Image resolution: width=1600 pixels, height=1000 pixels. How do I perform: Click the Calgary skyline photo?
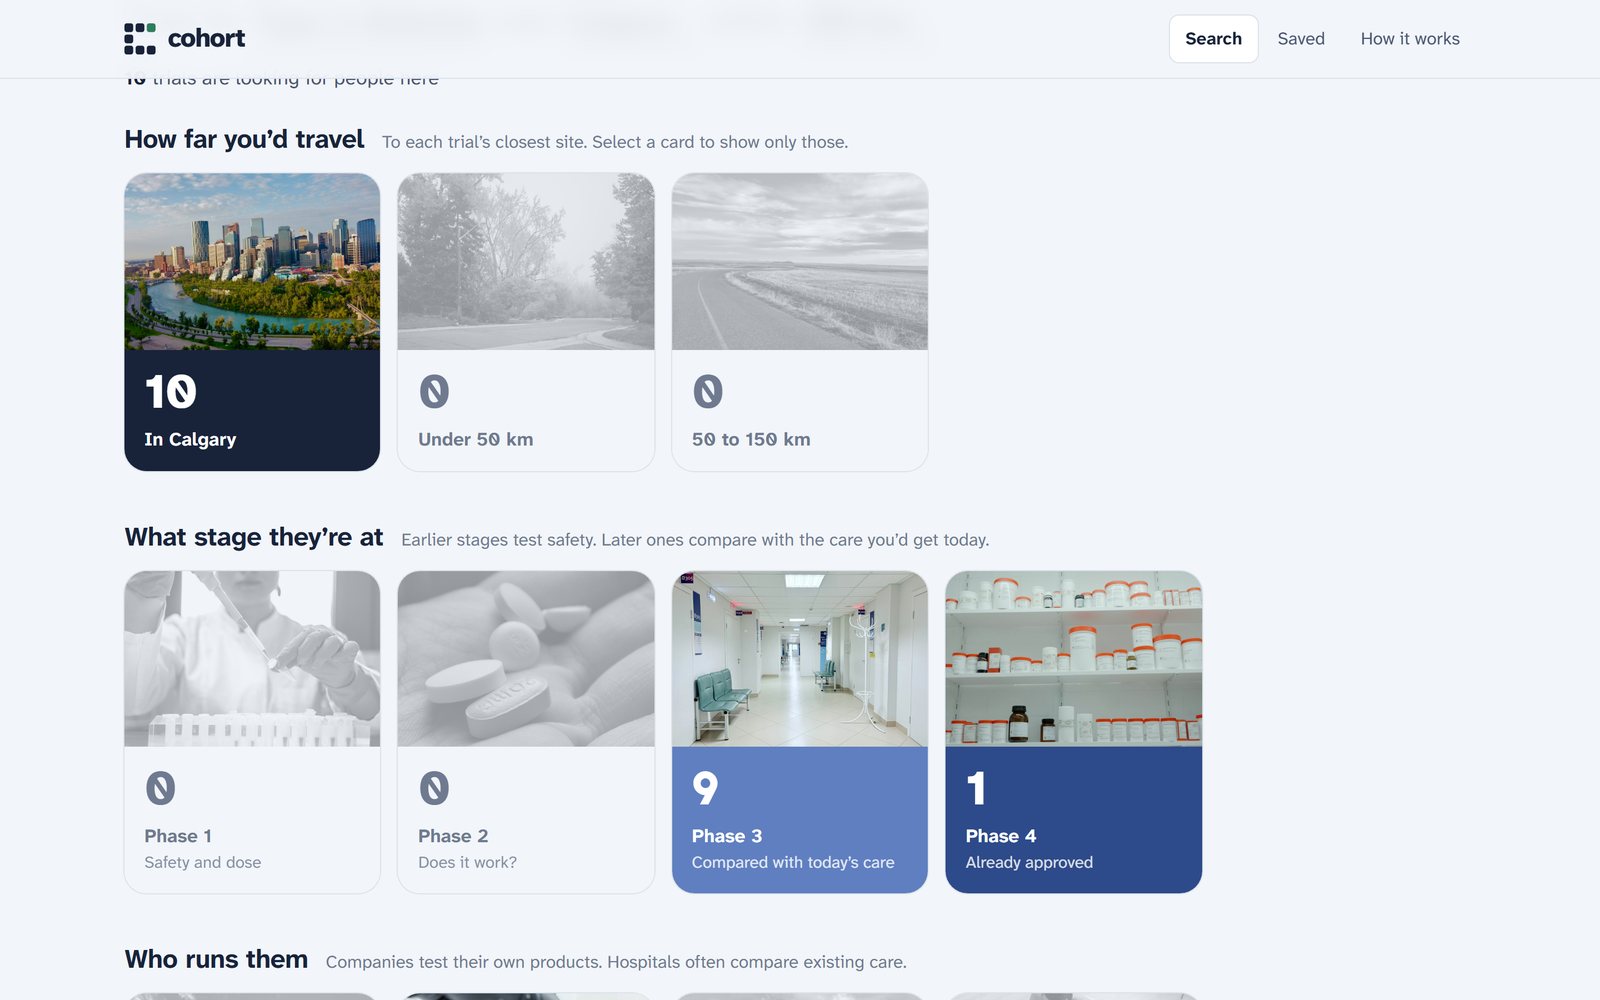252,262
